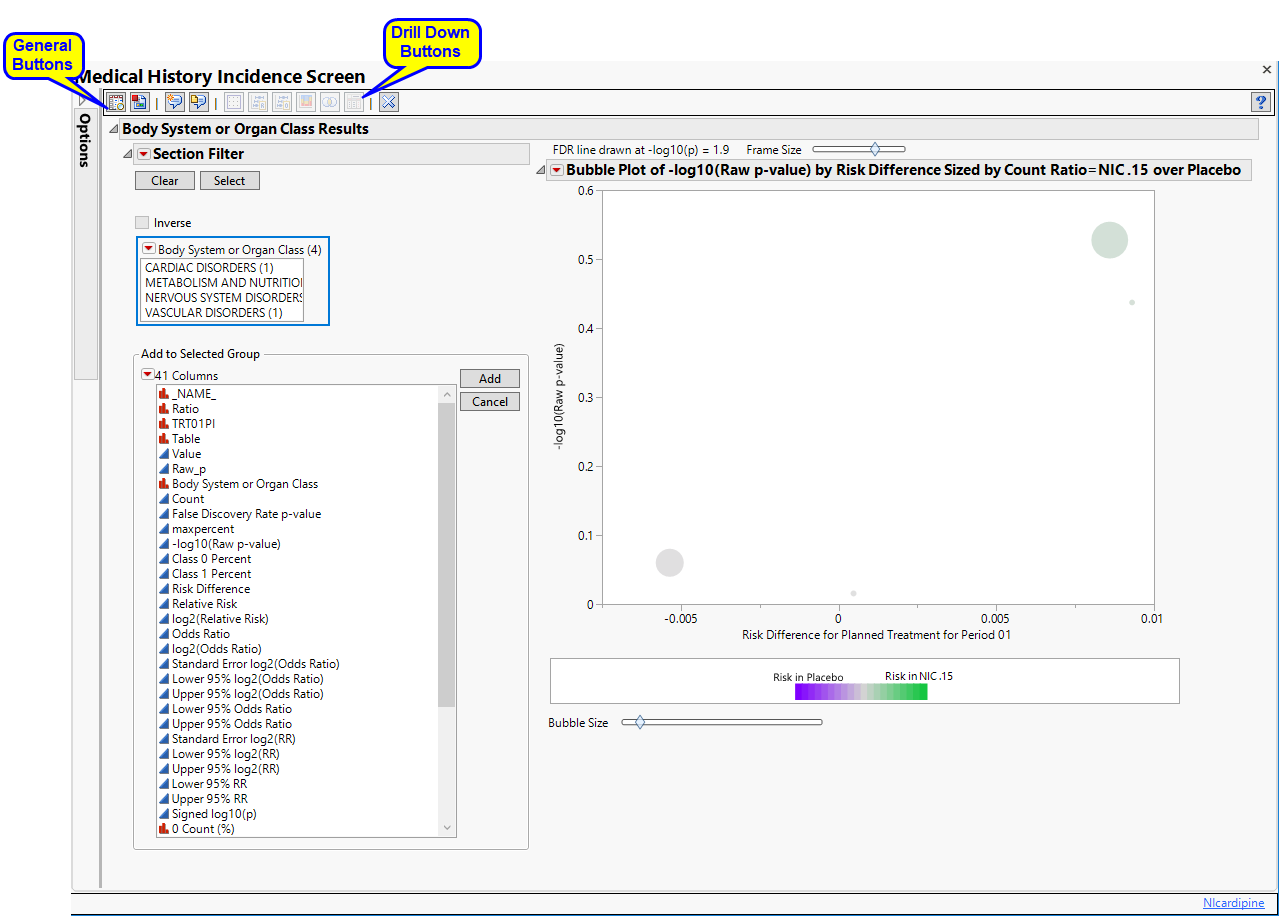Select METABOLISM AND NUTRITION filter item

point(222,283)
